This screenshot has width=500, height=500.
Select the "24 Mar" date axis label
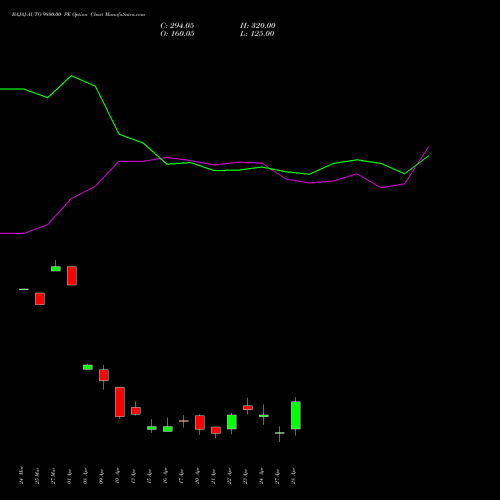click(x=21, y=475)
